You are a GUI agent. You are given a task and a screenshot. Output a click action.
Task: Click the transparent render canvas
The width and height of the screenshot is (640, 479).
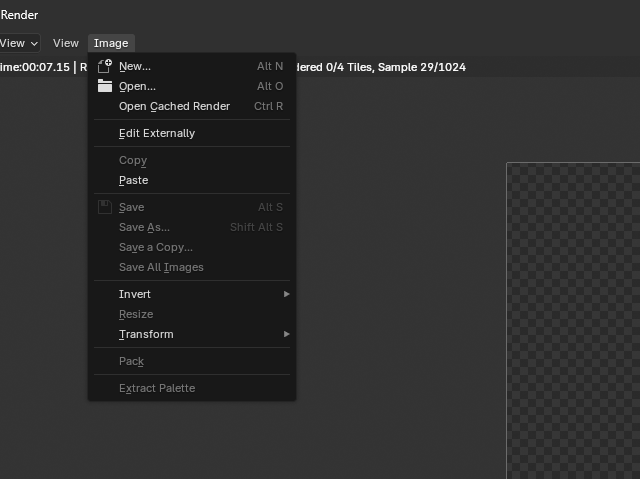click(573, 321)
